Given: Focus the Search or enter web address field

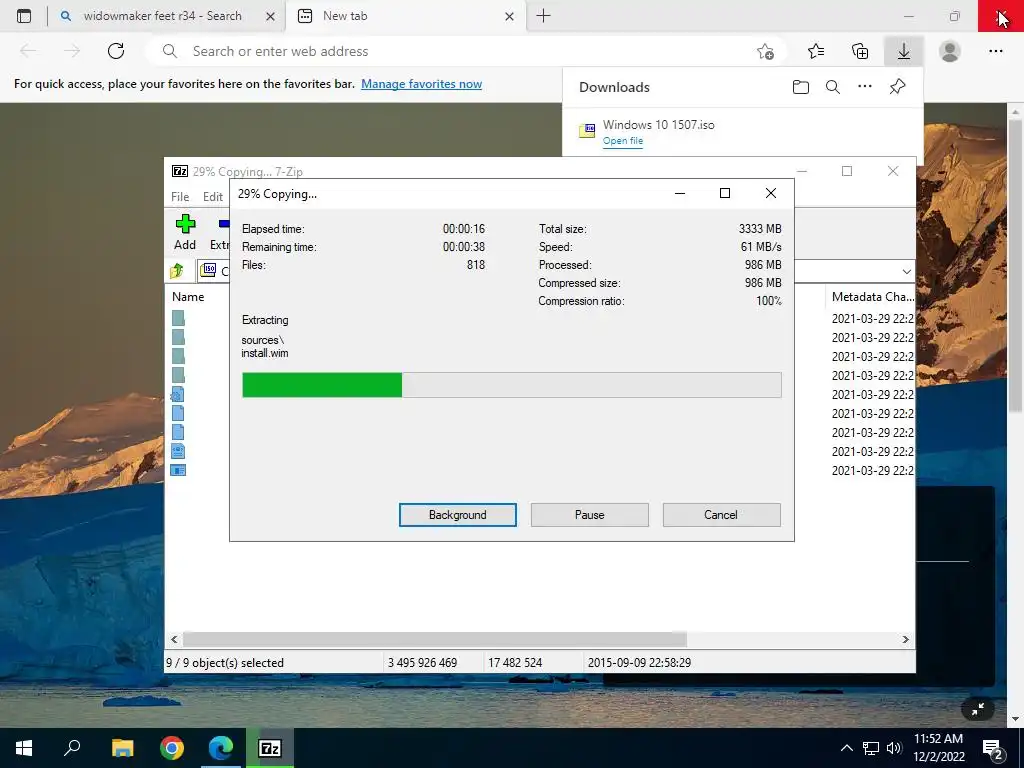Looking at the screenshot, I should [457, 51].
